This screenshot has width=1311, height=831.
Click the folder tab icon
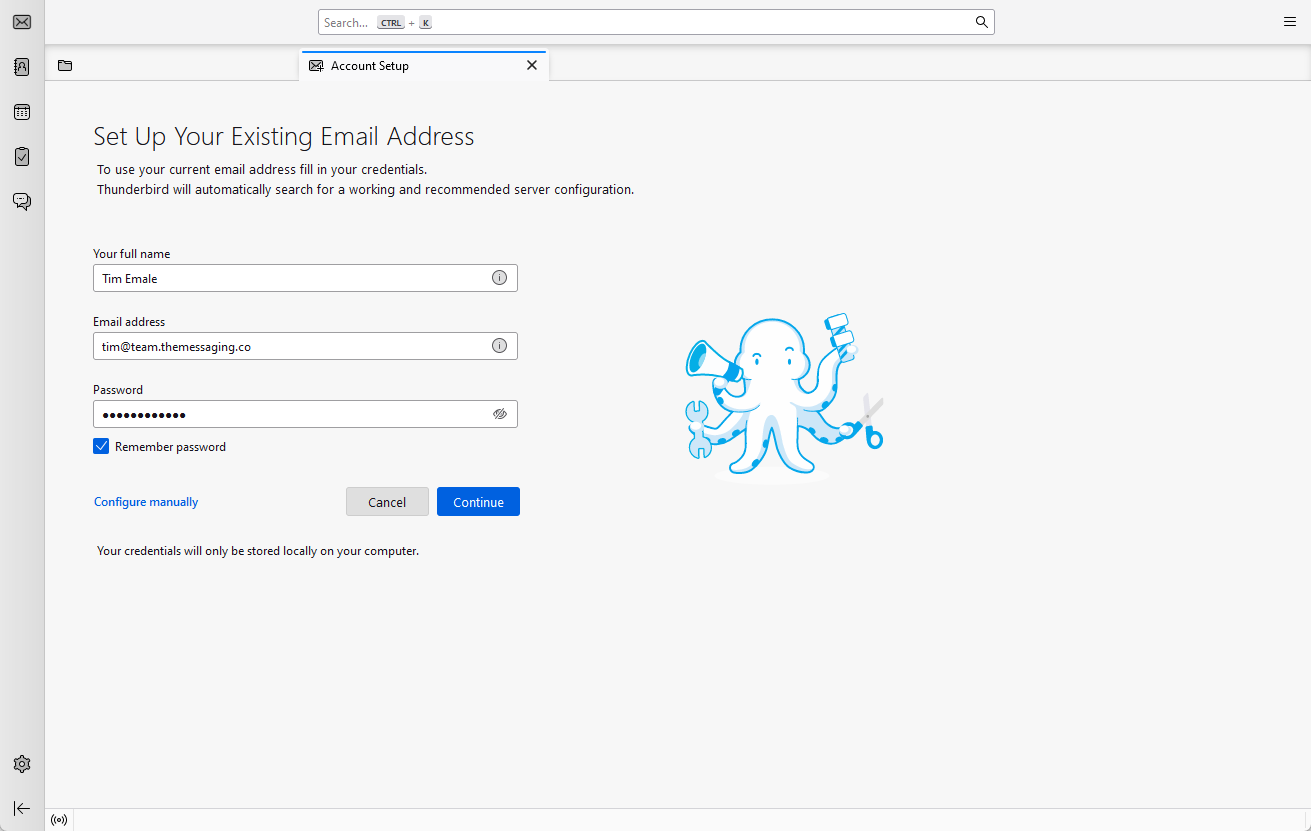[65, 66]
